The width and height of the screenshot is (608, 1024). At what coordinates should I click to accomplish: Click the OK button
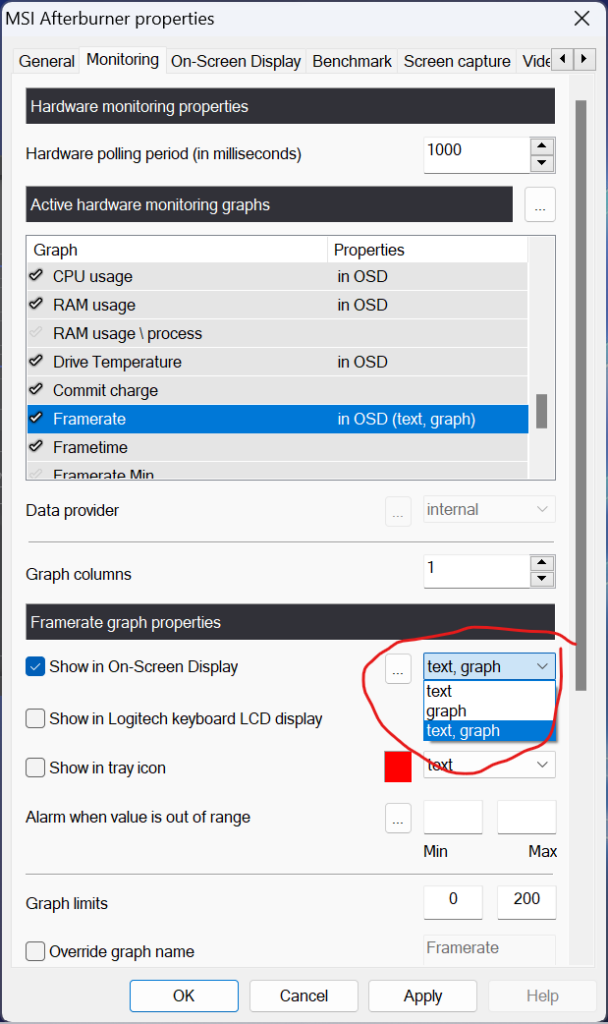click(184, 995)
